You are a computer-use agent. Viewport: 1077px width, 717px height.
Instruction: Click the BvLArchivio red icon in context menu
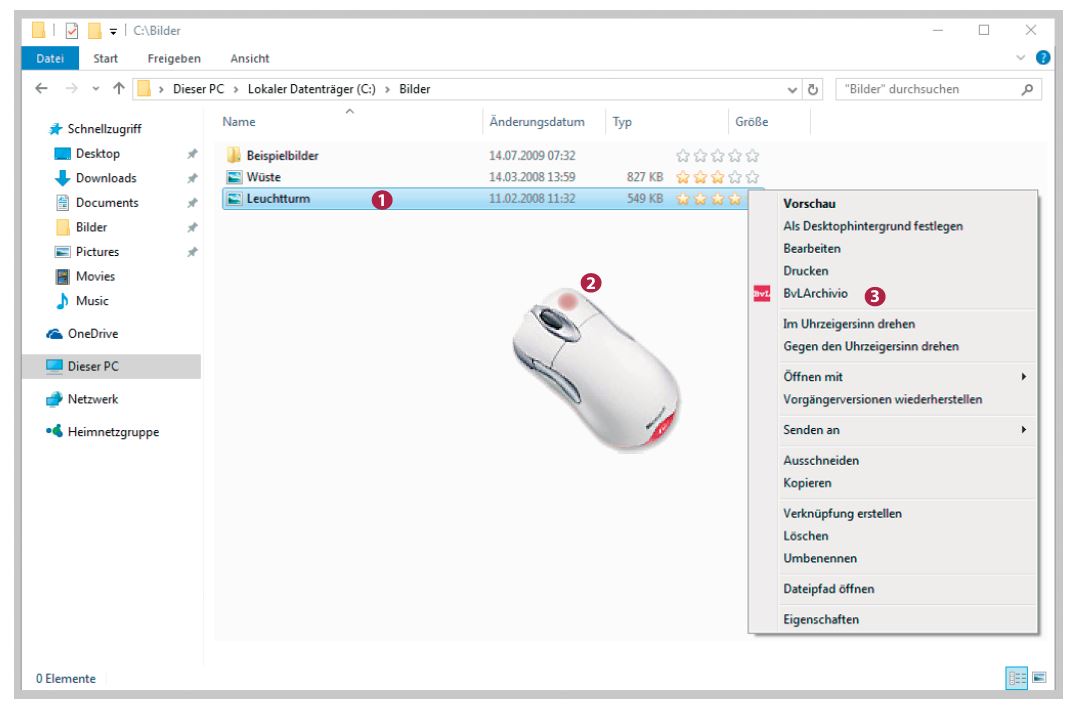(761, 294)
